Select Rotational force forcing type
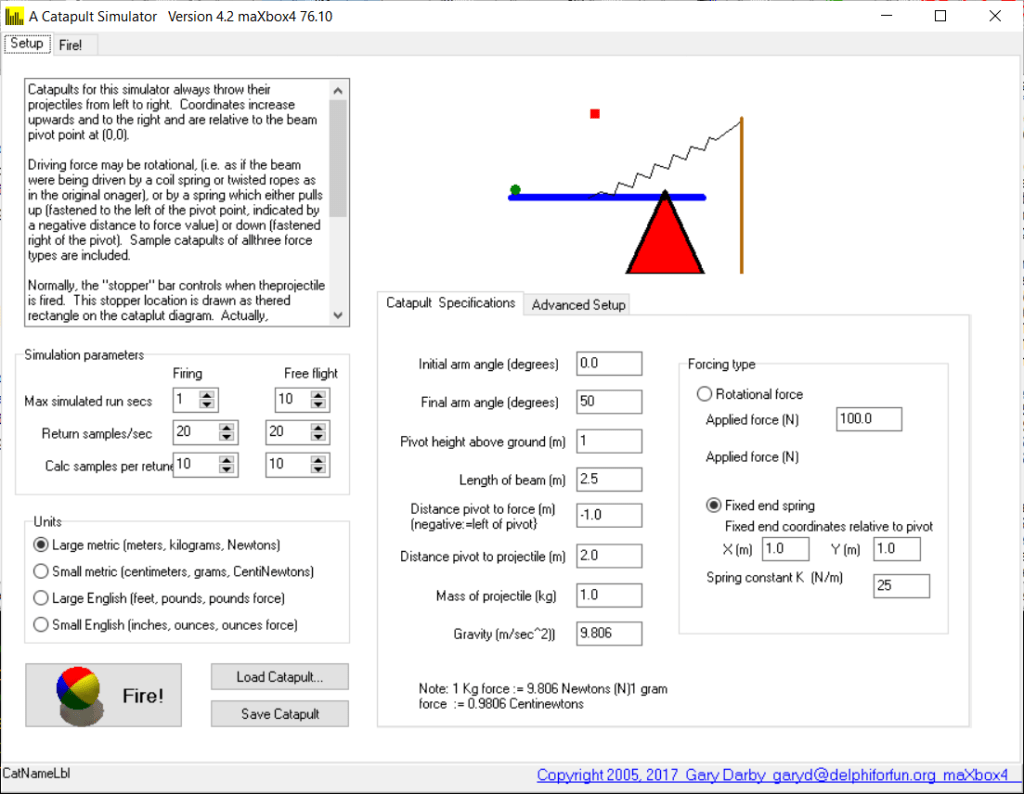The width and height of the screenshot is (1024, 794). coord(704,394)
